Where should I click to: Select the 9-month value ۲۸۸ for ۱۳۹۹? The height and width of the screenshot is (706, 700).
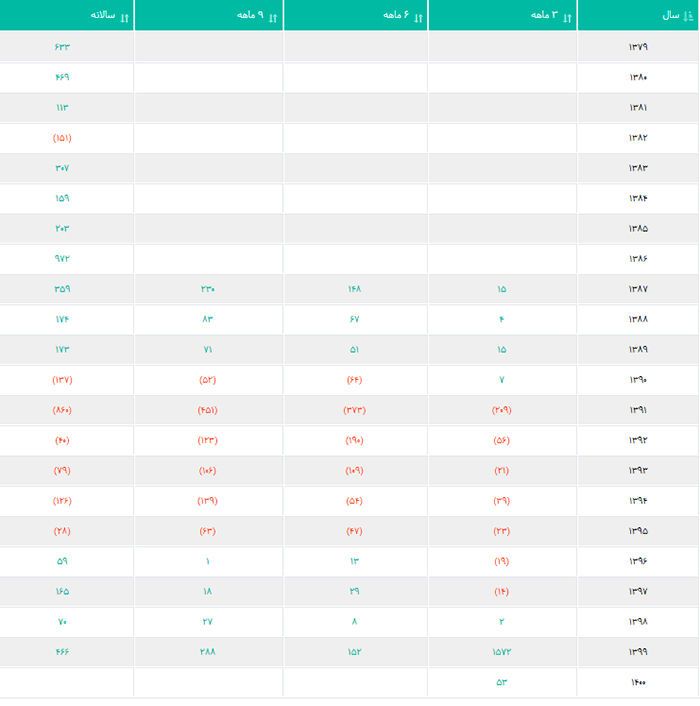pyautogui.click(x=208, y=652)
